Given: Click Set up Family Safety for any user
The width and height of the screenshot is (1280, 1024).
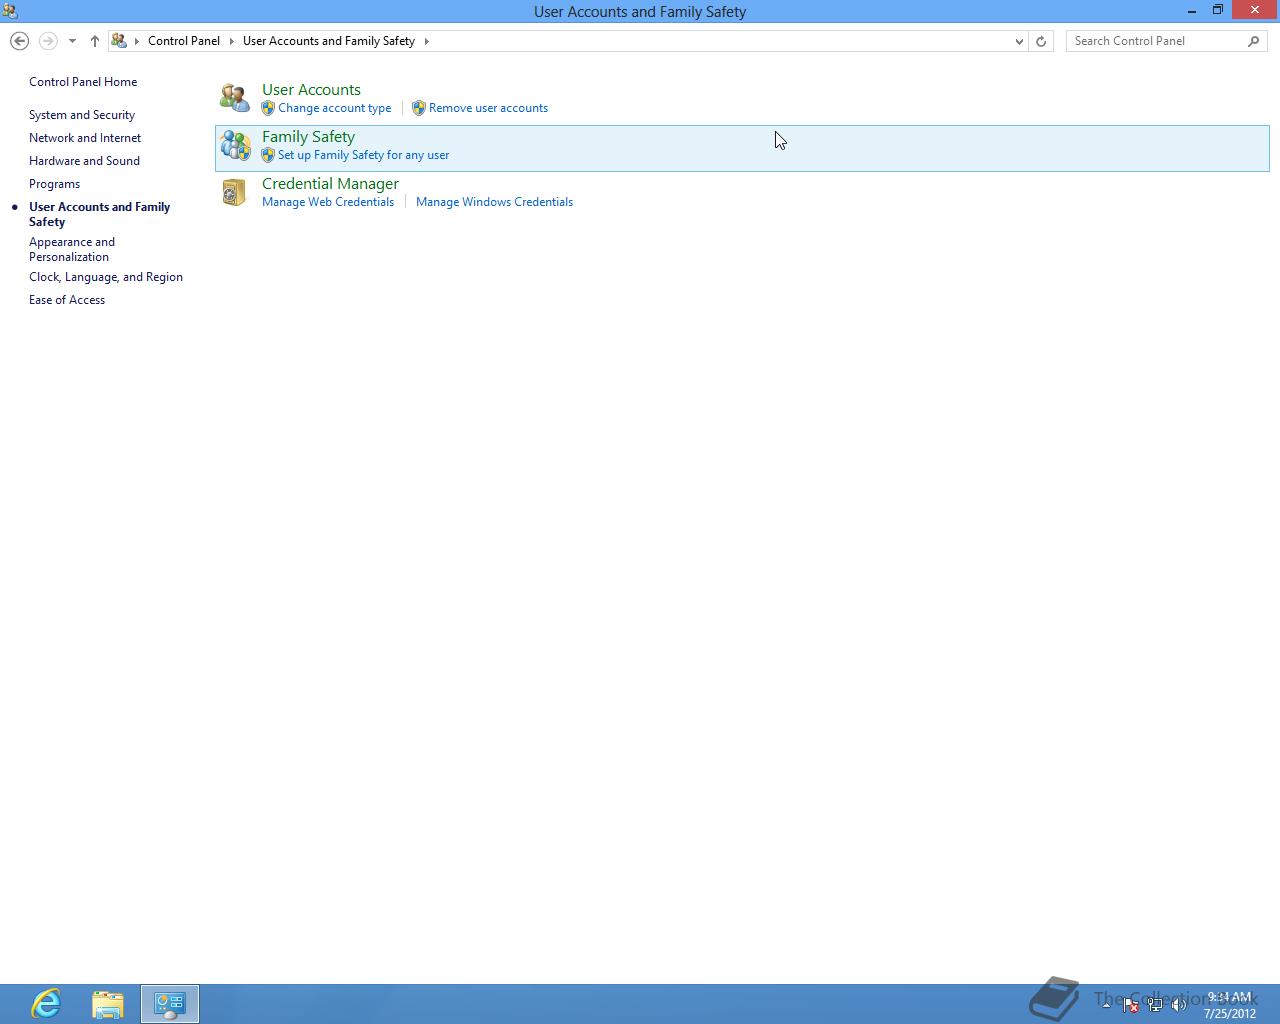Looking at the screenshot, I should click(364, 155).
